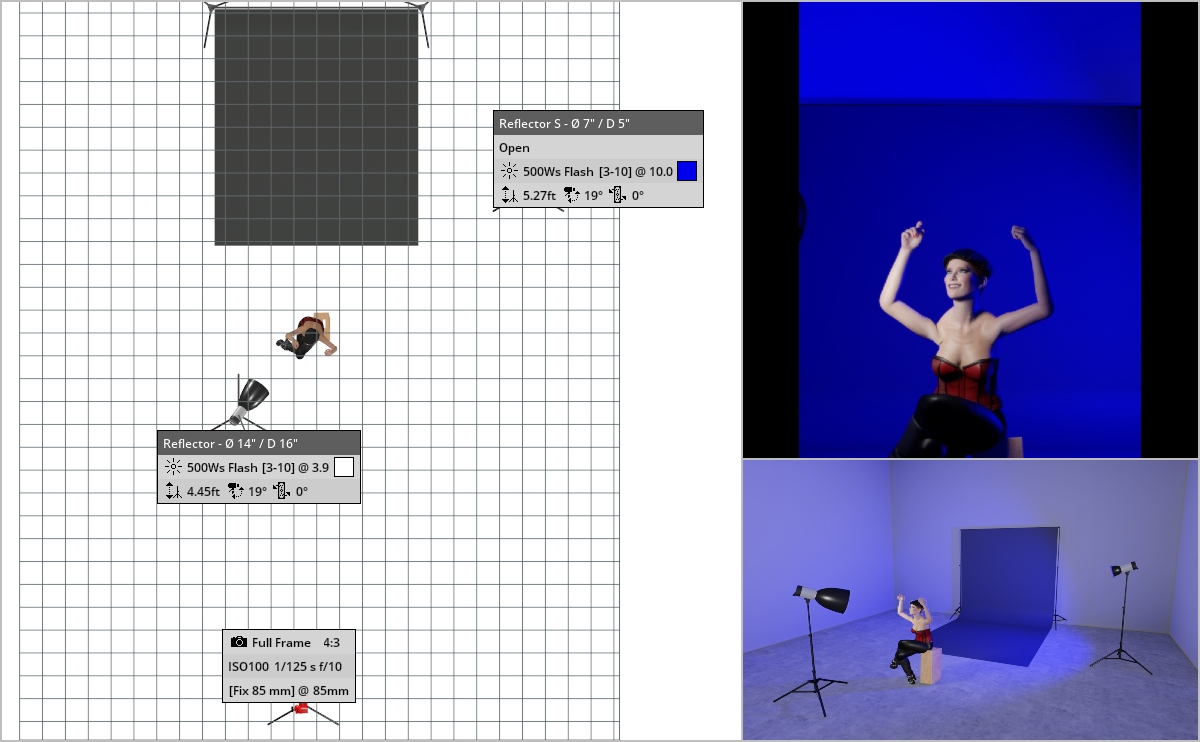Click the ISO100 1/125 s f/10 exposure row
Screen dimensions: 1200x742
point(288,667)
